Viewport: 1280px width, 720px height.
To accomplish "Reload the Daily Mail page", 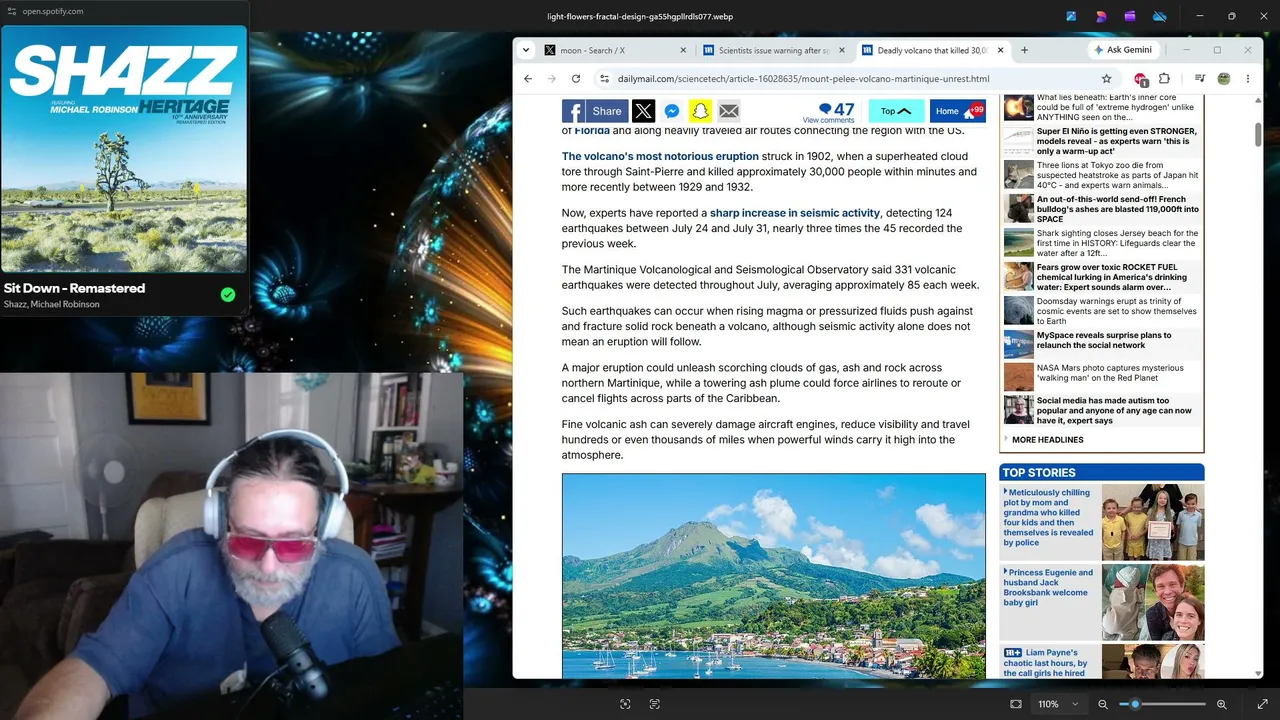I will 576,79.
